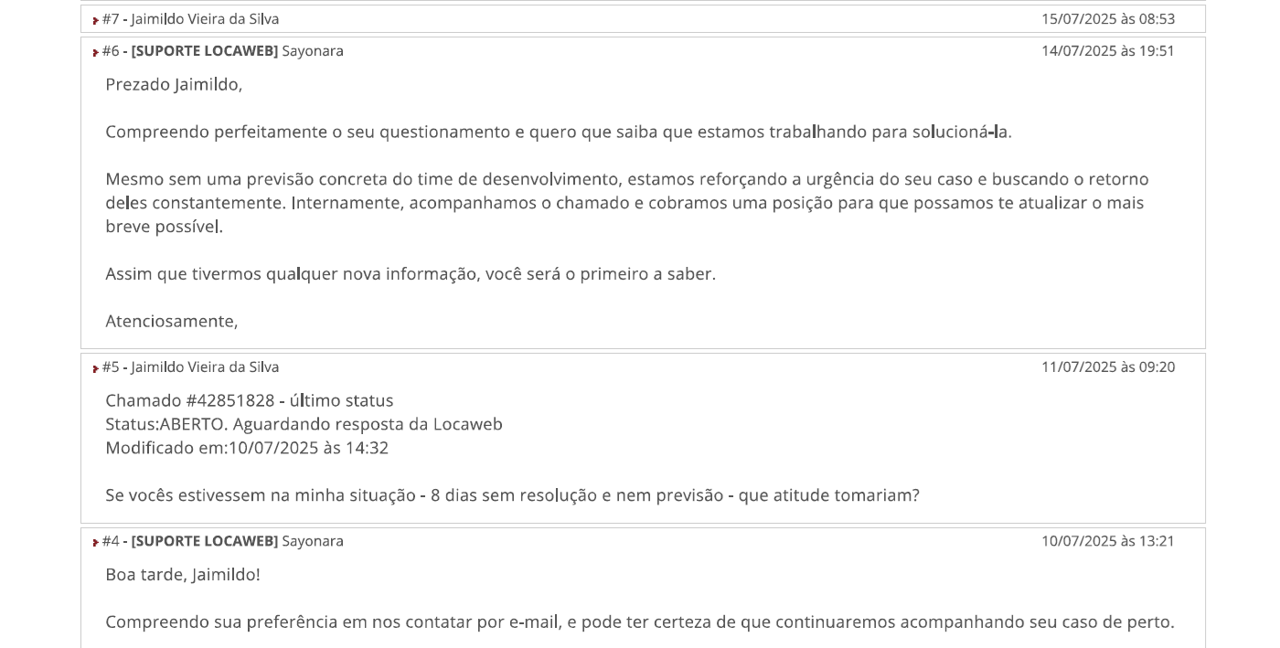The height and width of the screenshot is (648, 1280).
Task: Click the paragraph starting "Compreendo perfeitamente"
Action: [558, 132]
